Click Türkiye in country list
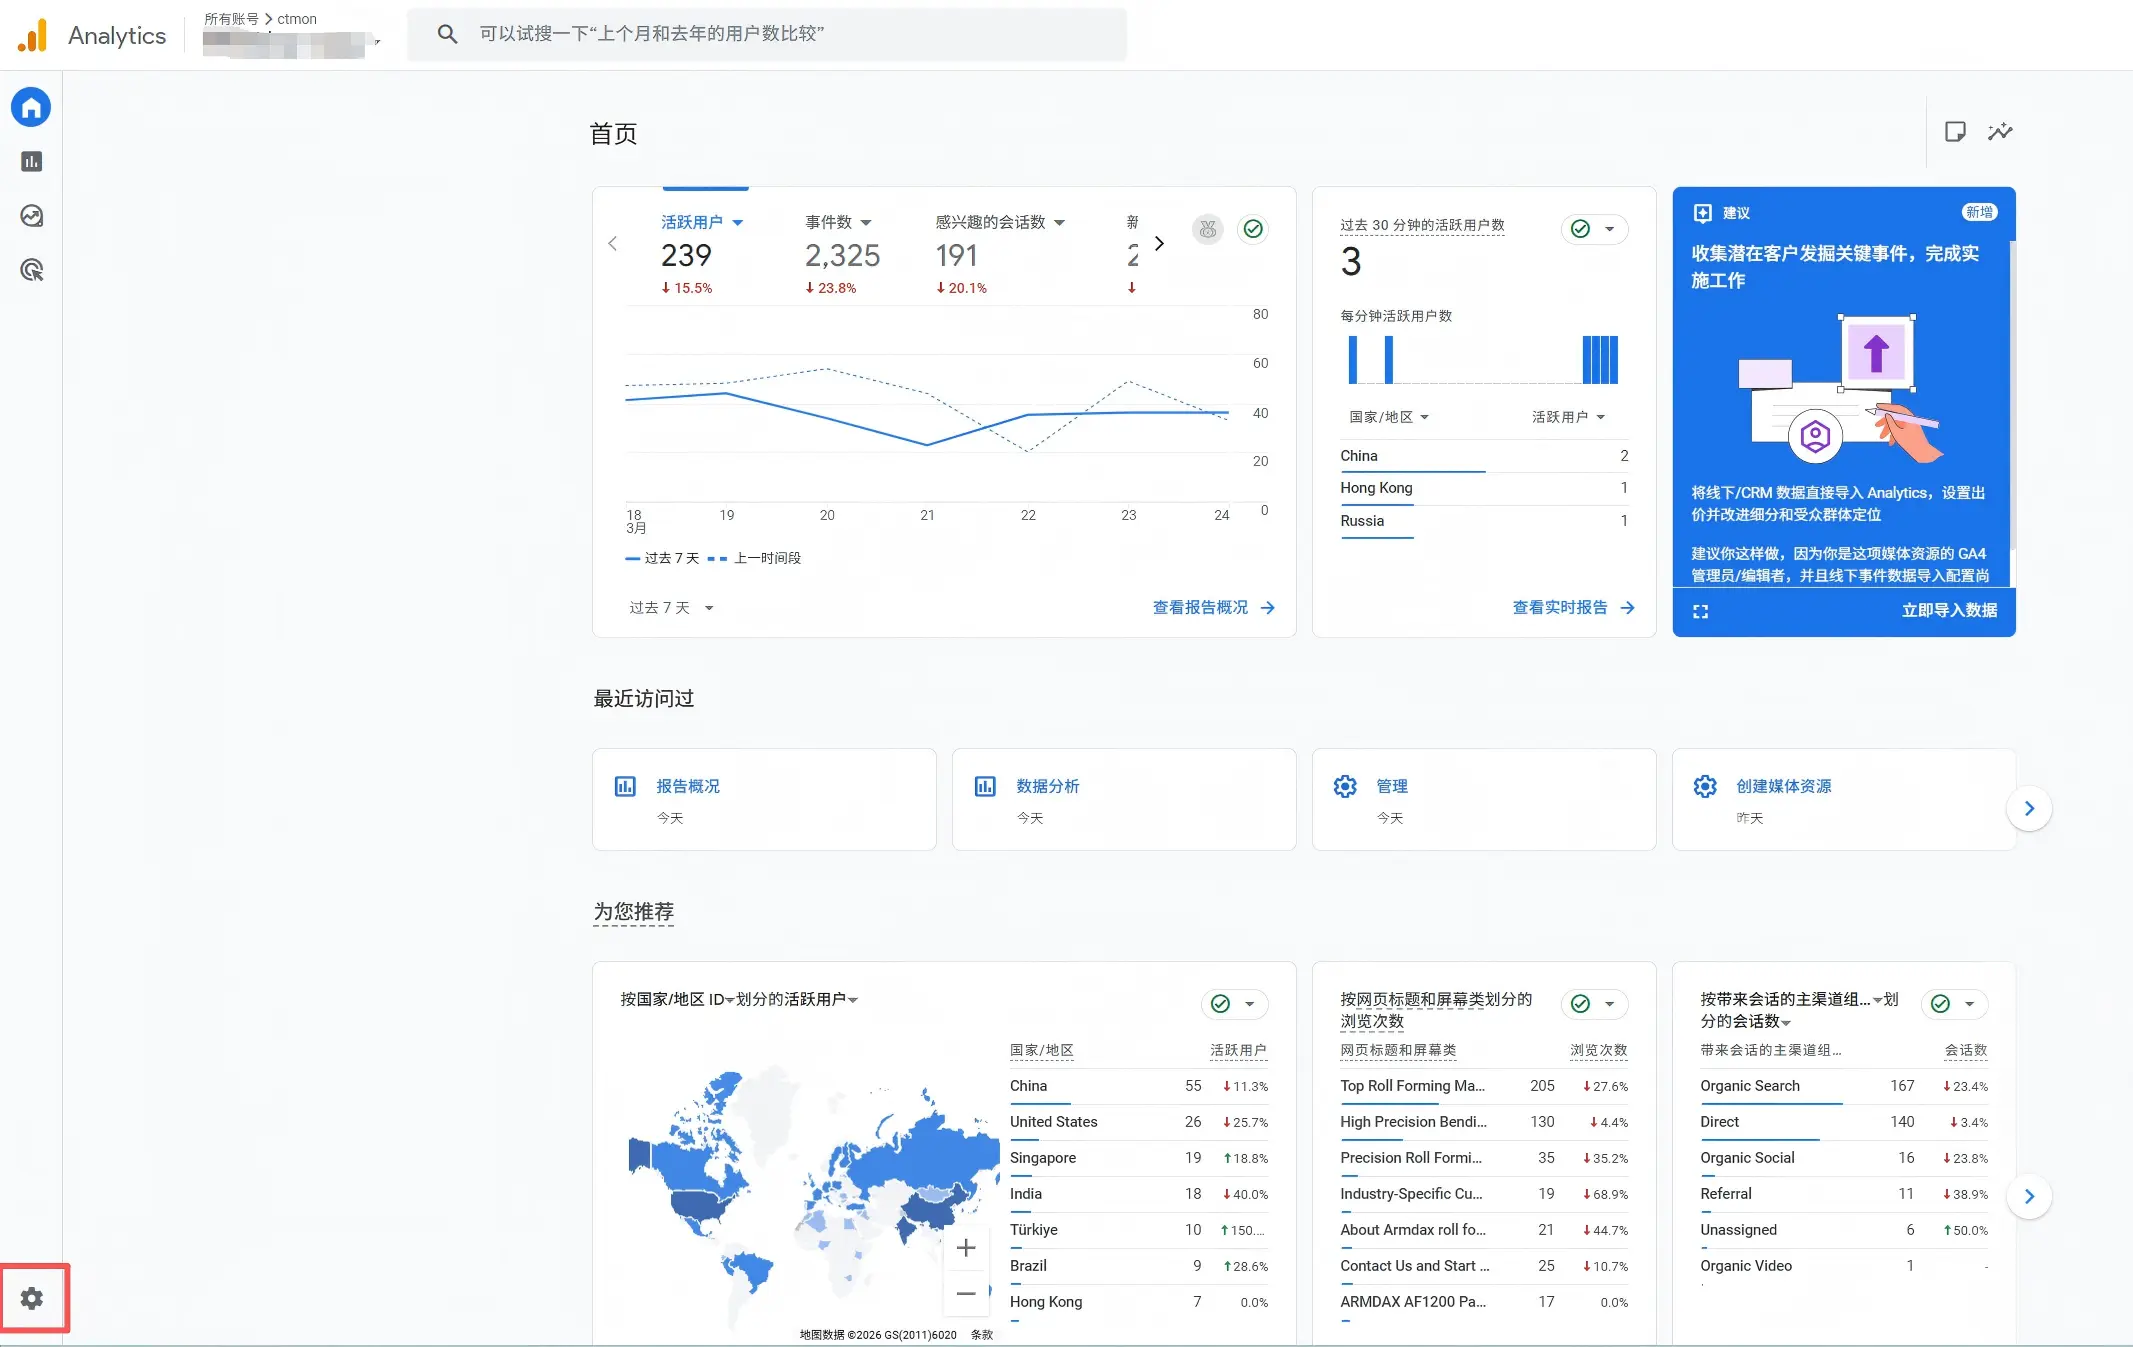Screen dimensions: 2133x1347 tap(1034, 1230)
